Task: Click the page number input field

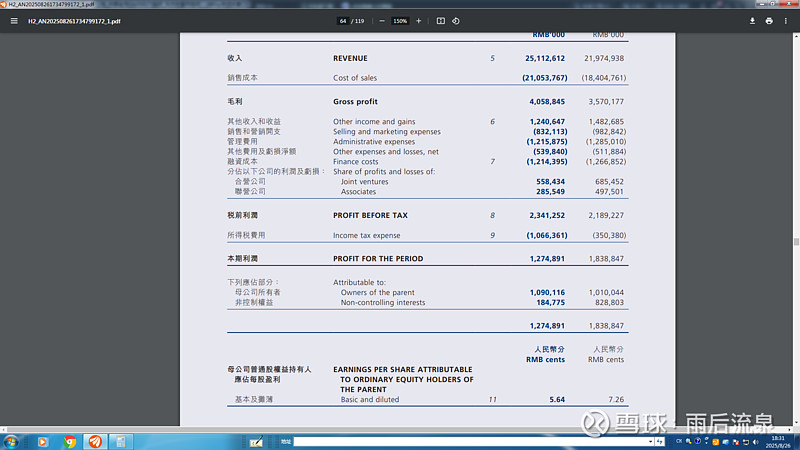Action: point(343,20)
